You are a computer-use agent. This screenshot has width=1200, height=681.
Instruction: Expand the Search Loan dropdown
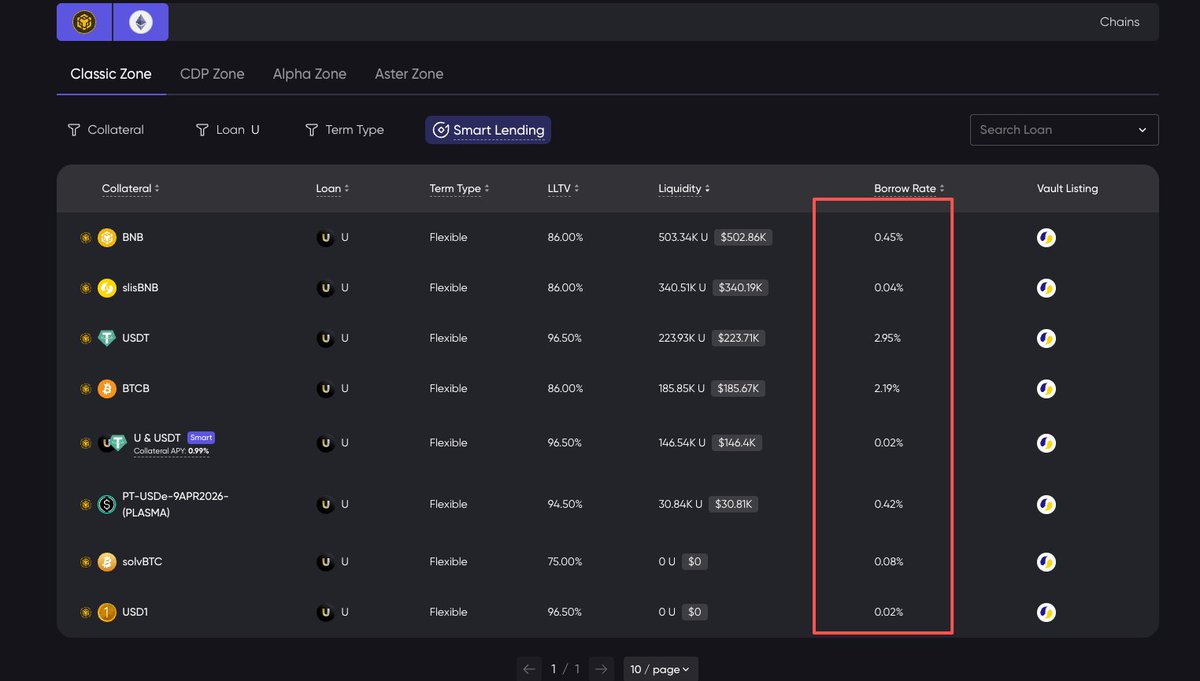(x=1064, y=130)
